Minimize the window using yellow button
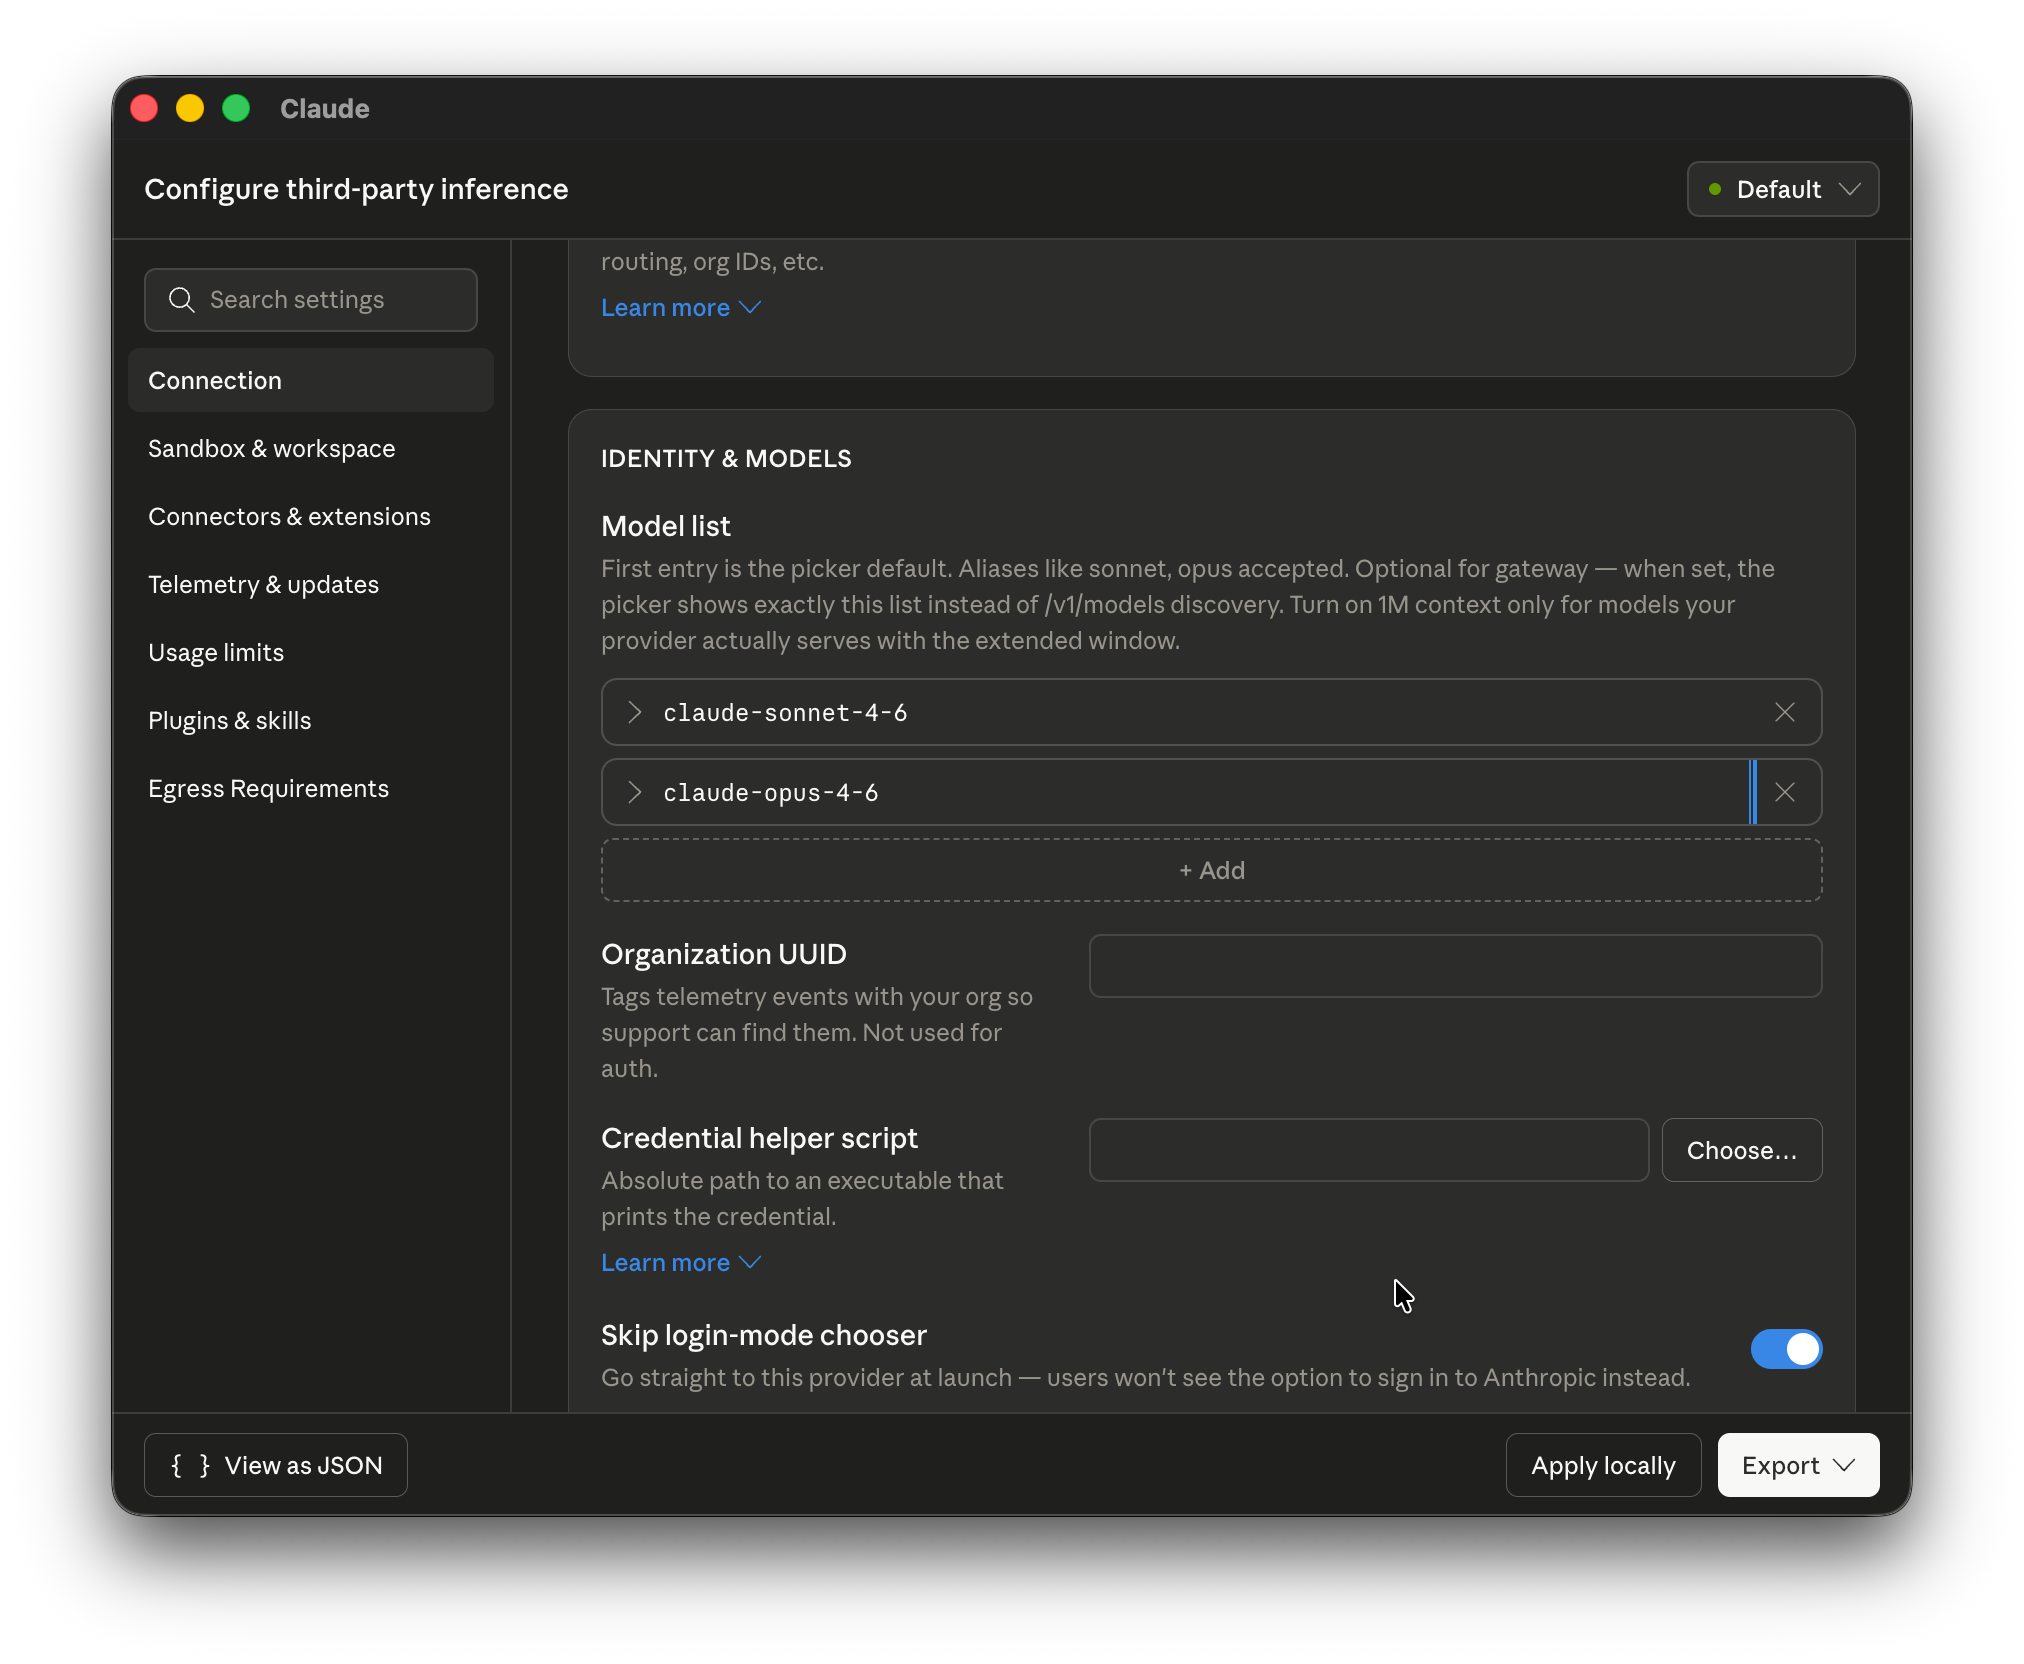 coord(190,108)
